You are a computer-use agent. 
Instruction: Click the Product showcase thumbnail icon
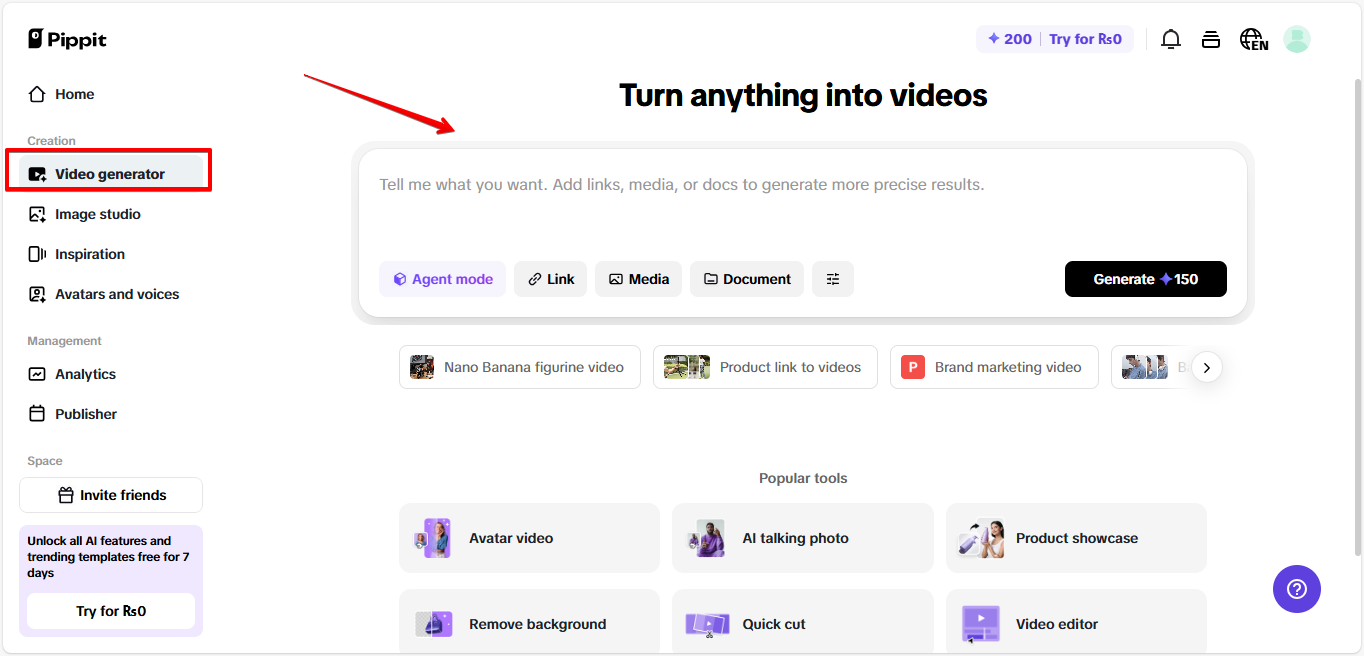point(981,538)
